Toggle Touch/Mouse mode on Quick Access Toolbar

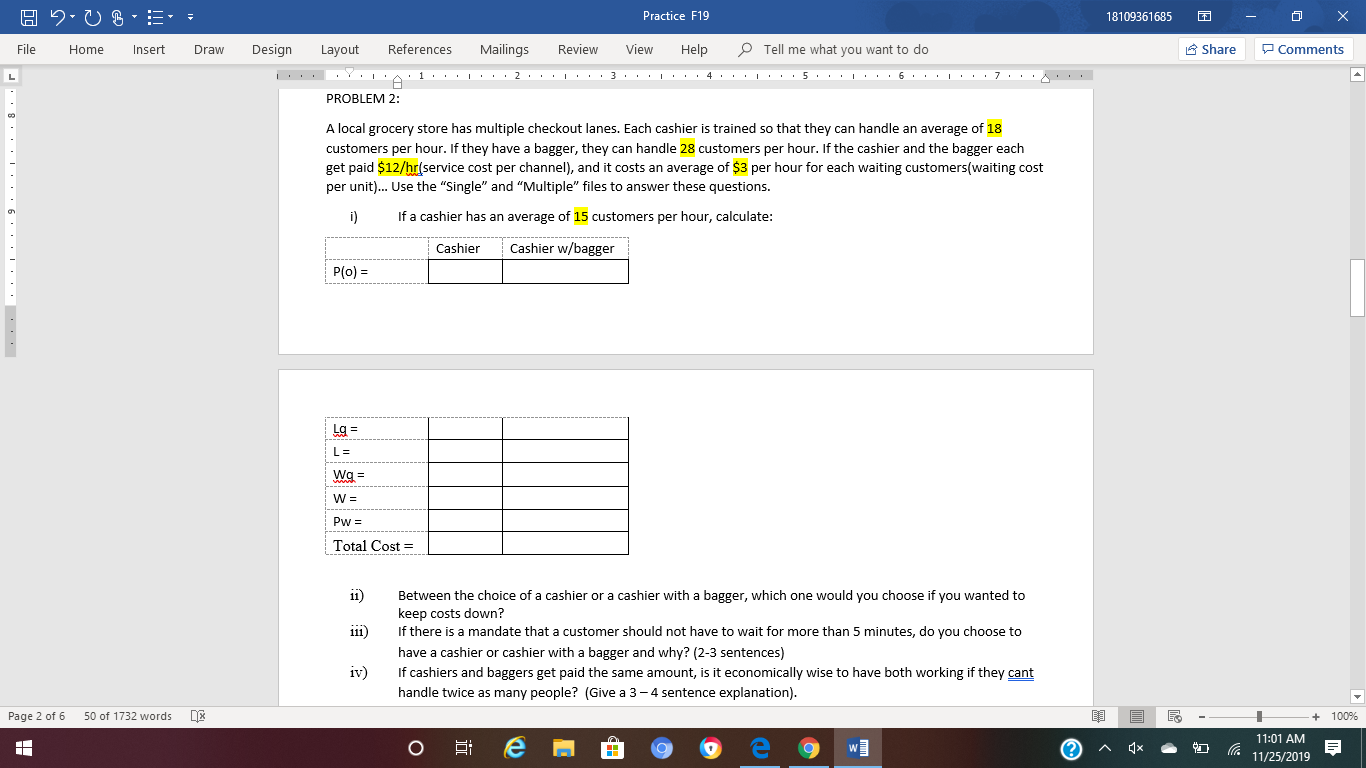(x=117, y=15)
